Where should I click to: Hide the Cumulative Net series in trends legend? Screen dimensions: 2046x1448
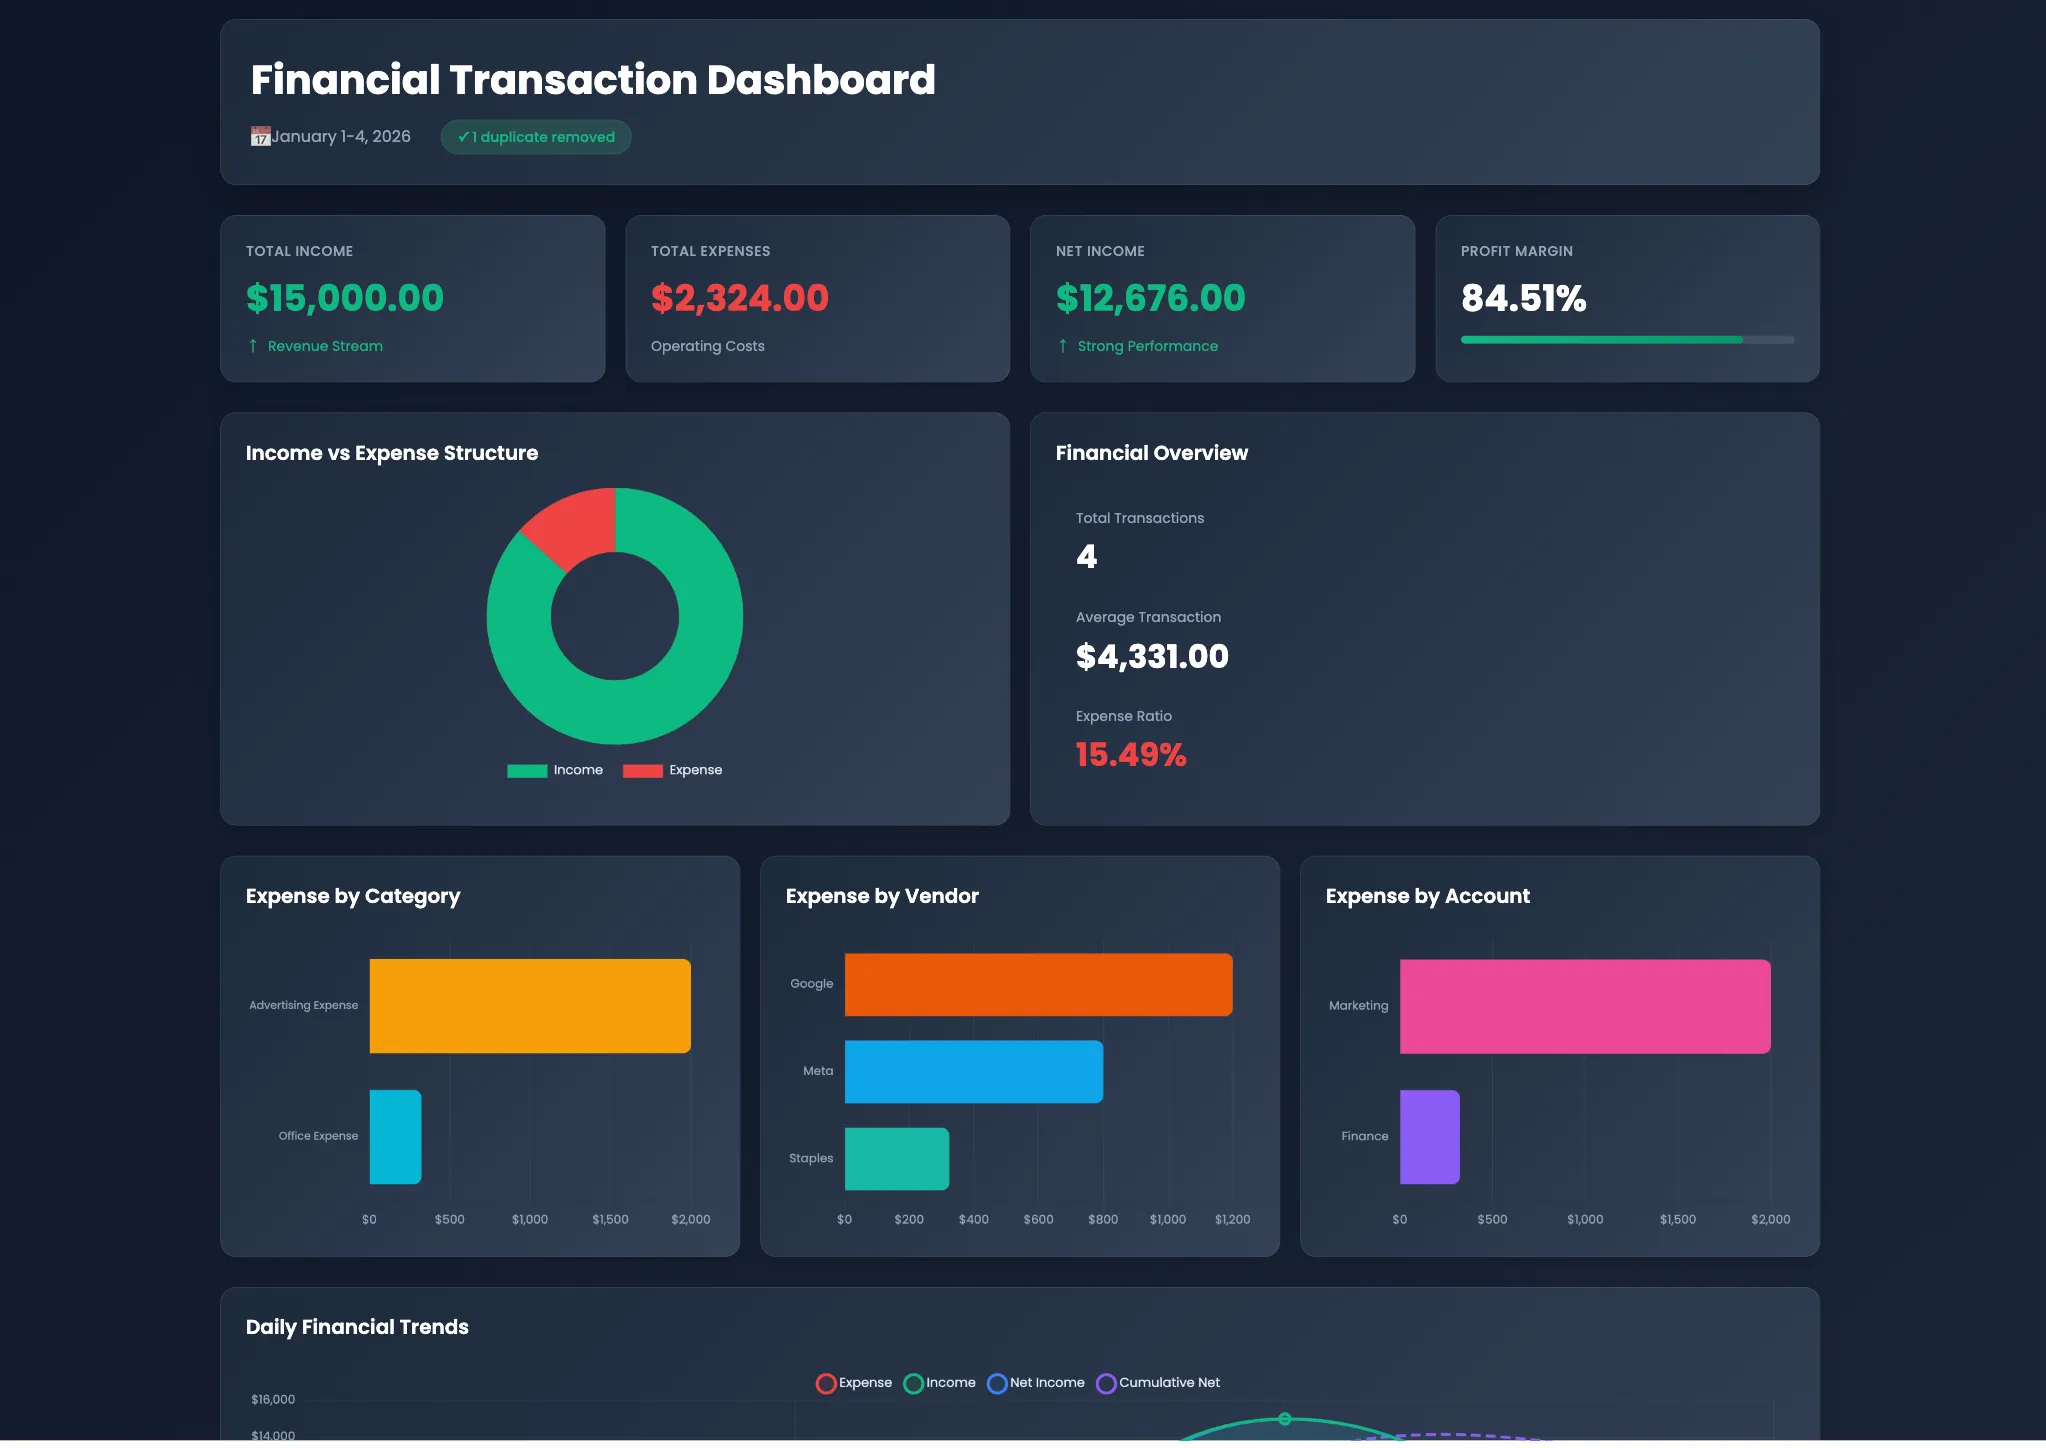[x=1158, y=1383]
